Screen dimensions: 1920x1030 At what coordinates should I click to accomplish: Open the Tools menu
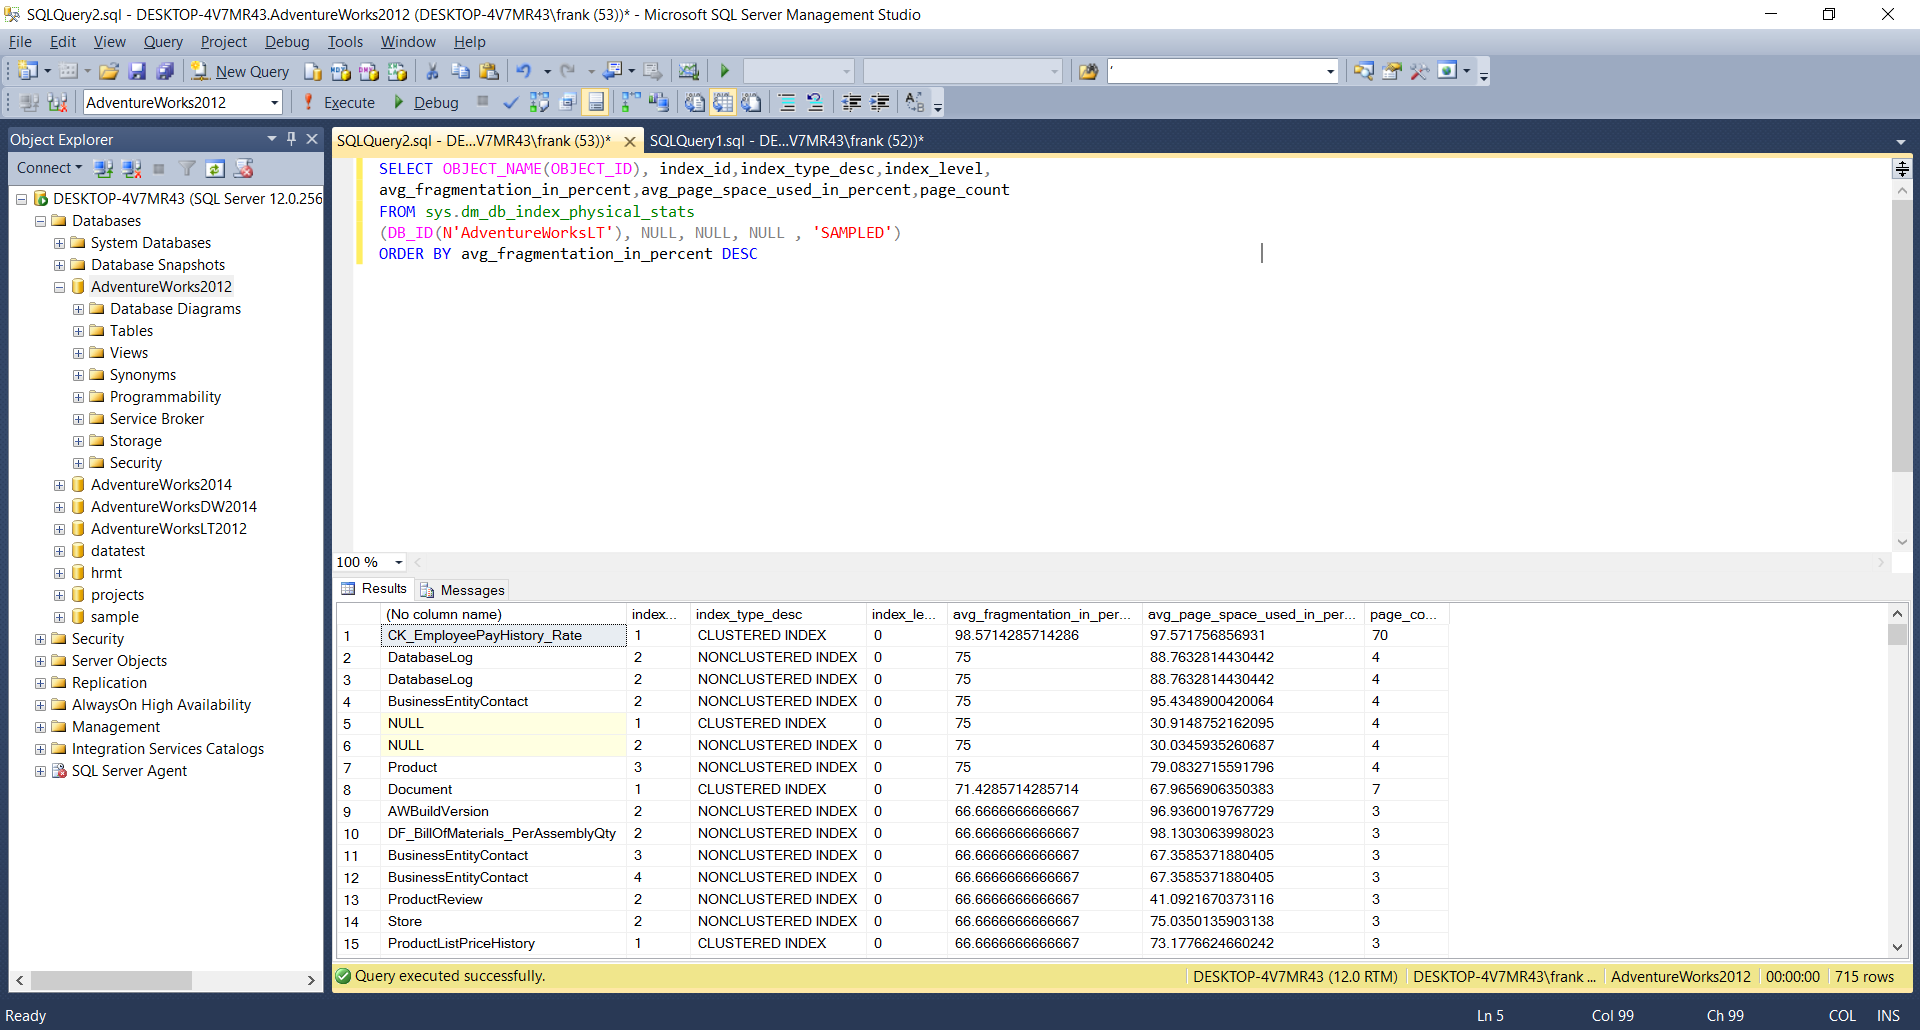point(345,41)
